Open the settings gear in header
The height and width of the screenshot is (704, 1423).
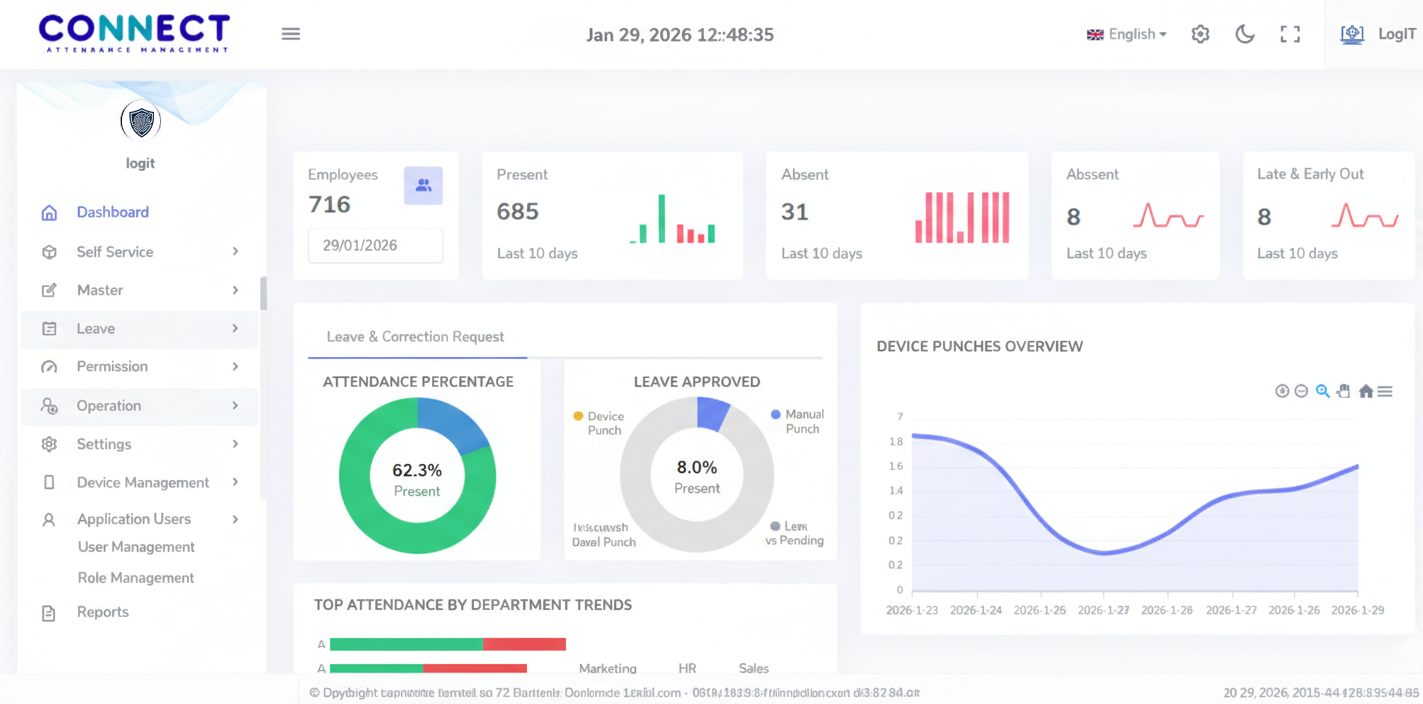1200,34
